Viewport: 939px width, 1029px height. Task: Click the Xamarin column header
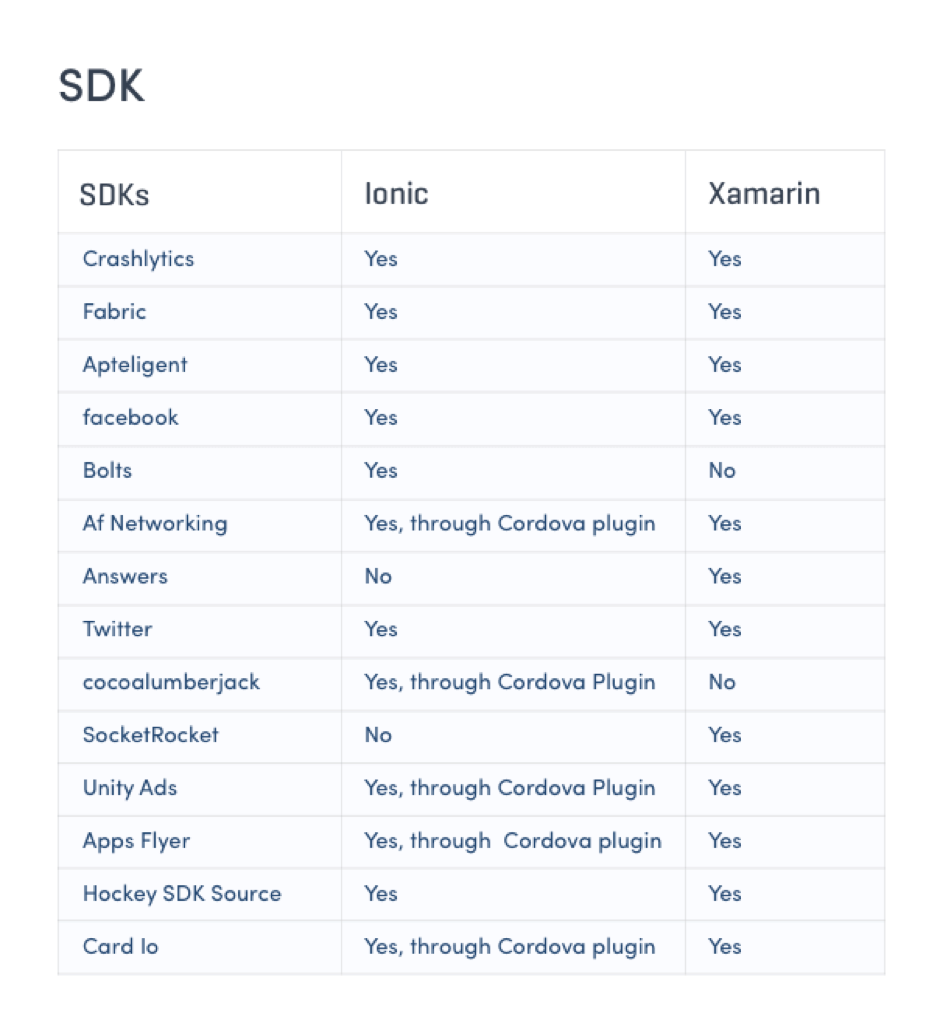pyautogui.click(x=764, y=194)
